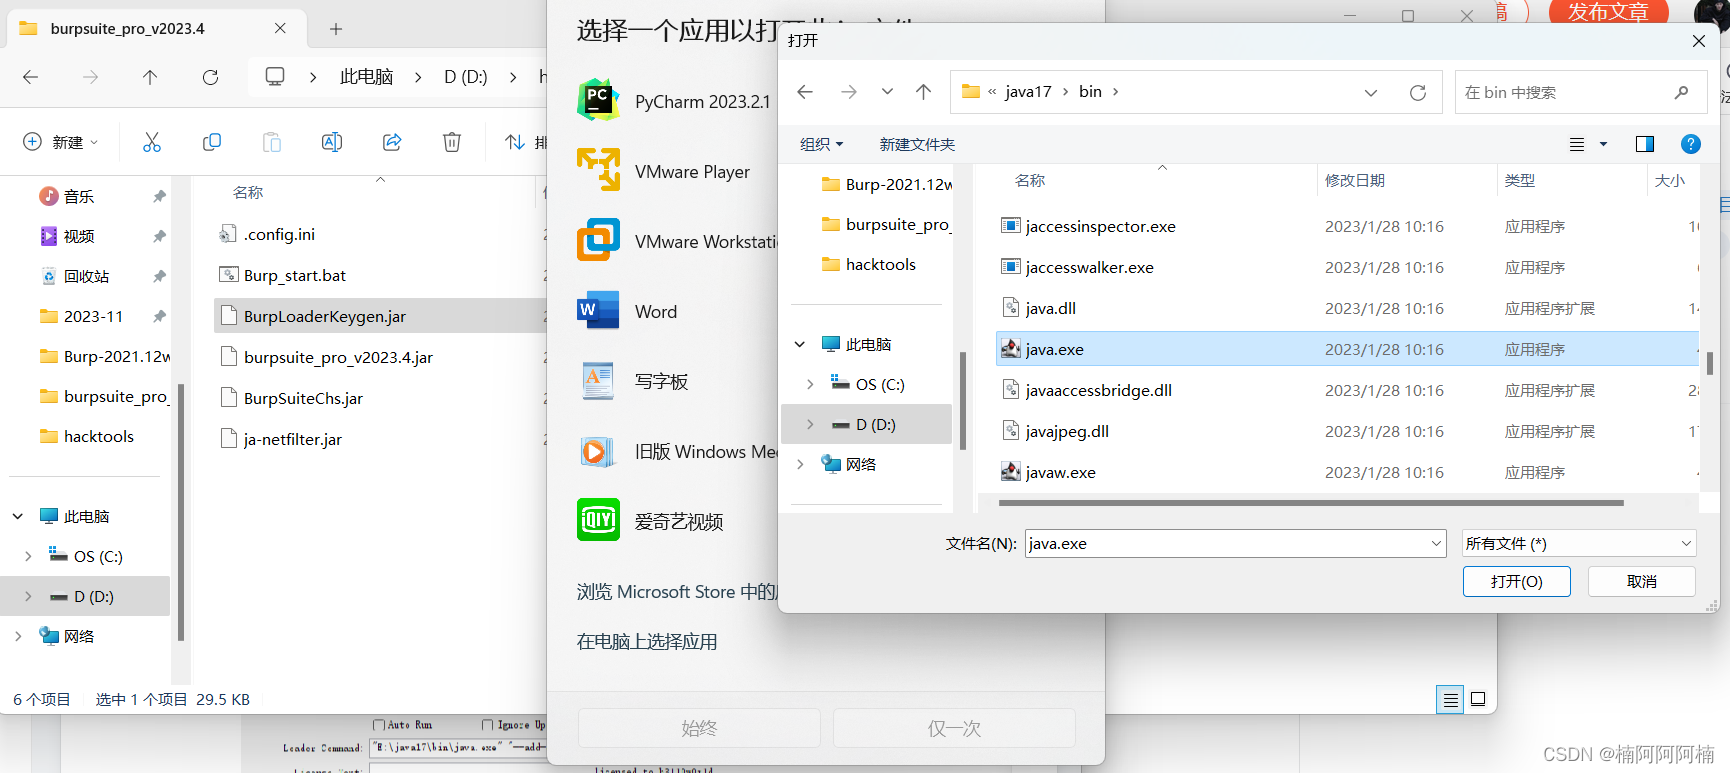1730x773 pixels.
Task: Open the file name combo box dropdown
Action: point(1436,543)
